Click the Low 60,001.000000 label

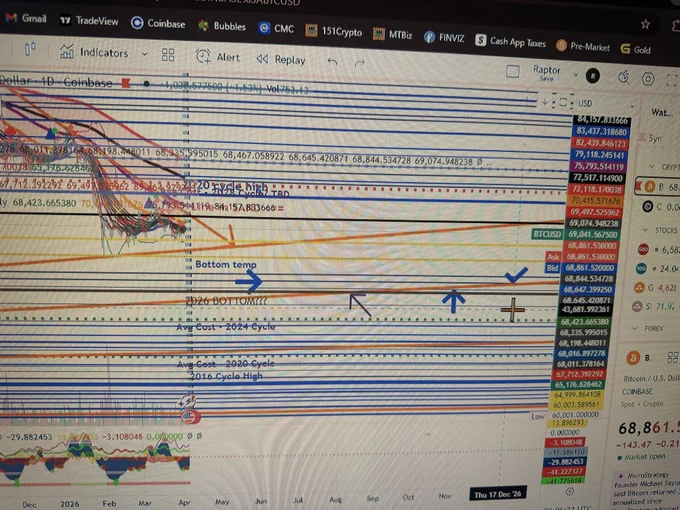[565, 415]
